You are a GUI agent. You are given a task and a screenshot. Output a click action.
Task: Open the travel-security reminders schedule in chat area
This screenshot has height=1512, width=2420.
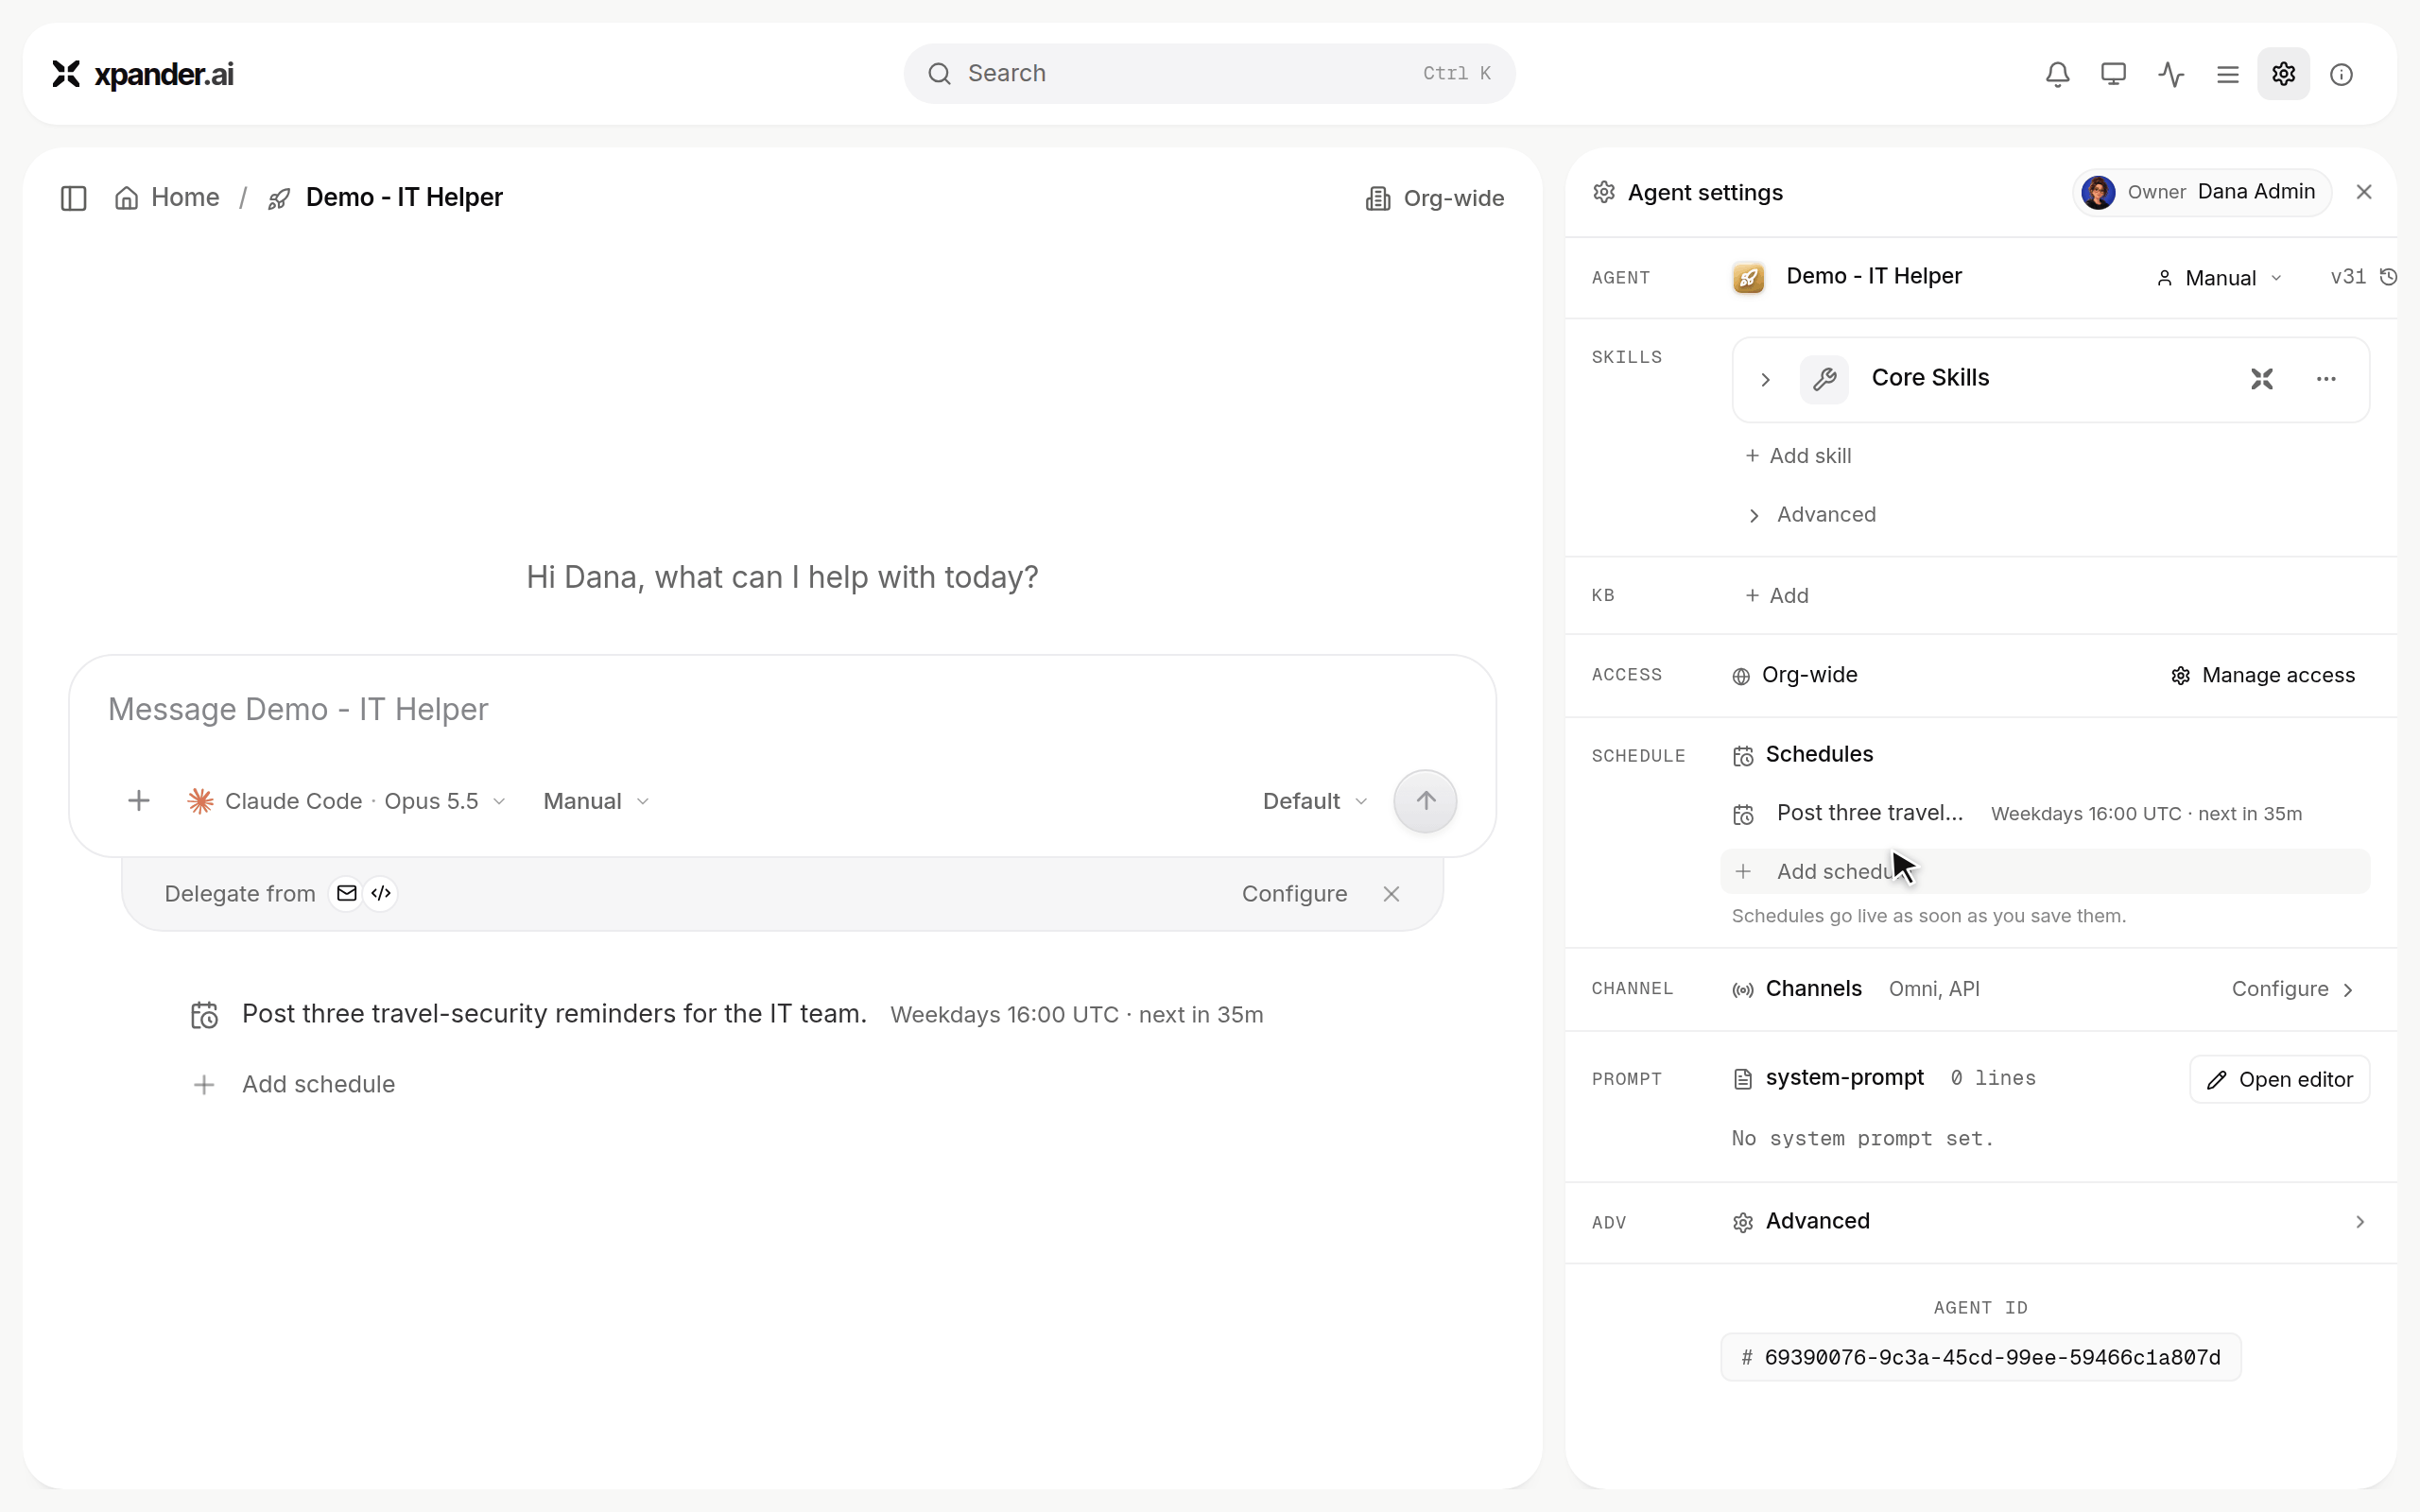727,1015
